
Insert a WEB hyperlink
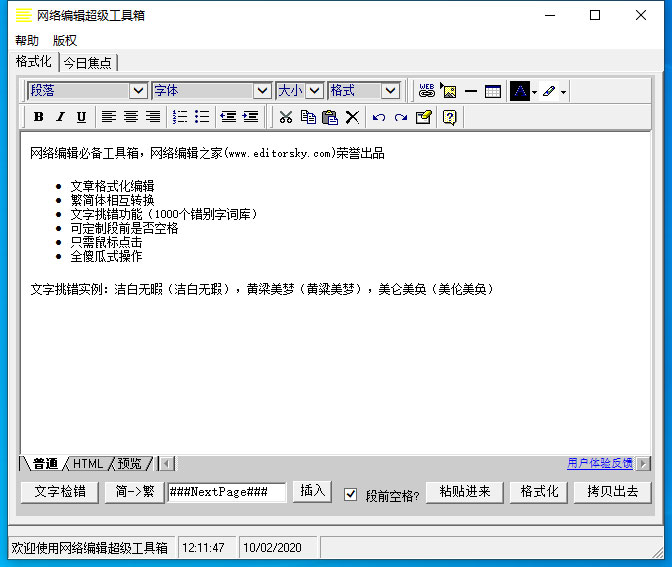[x=427, y=91]
